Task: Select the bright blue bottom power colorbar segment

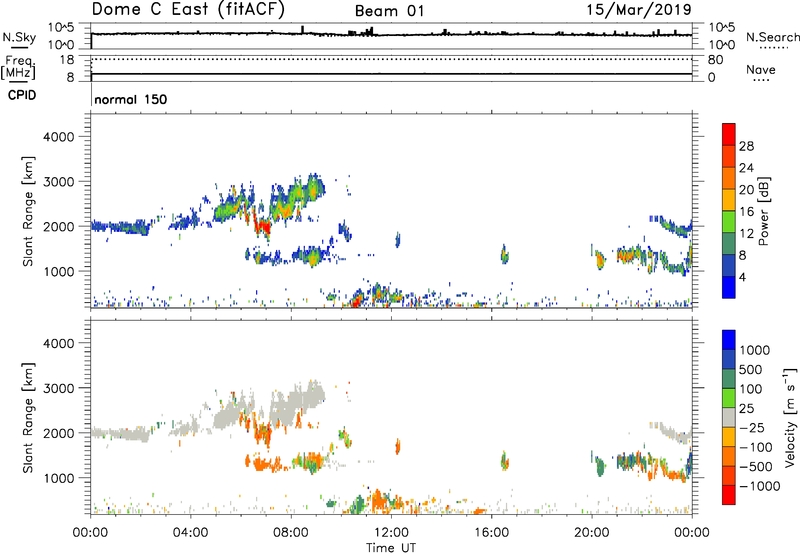Action: pyautogui.click(x=729, y=287)
